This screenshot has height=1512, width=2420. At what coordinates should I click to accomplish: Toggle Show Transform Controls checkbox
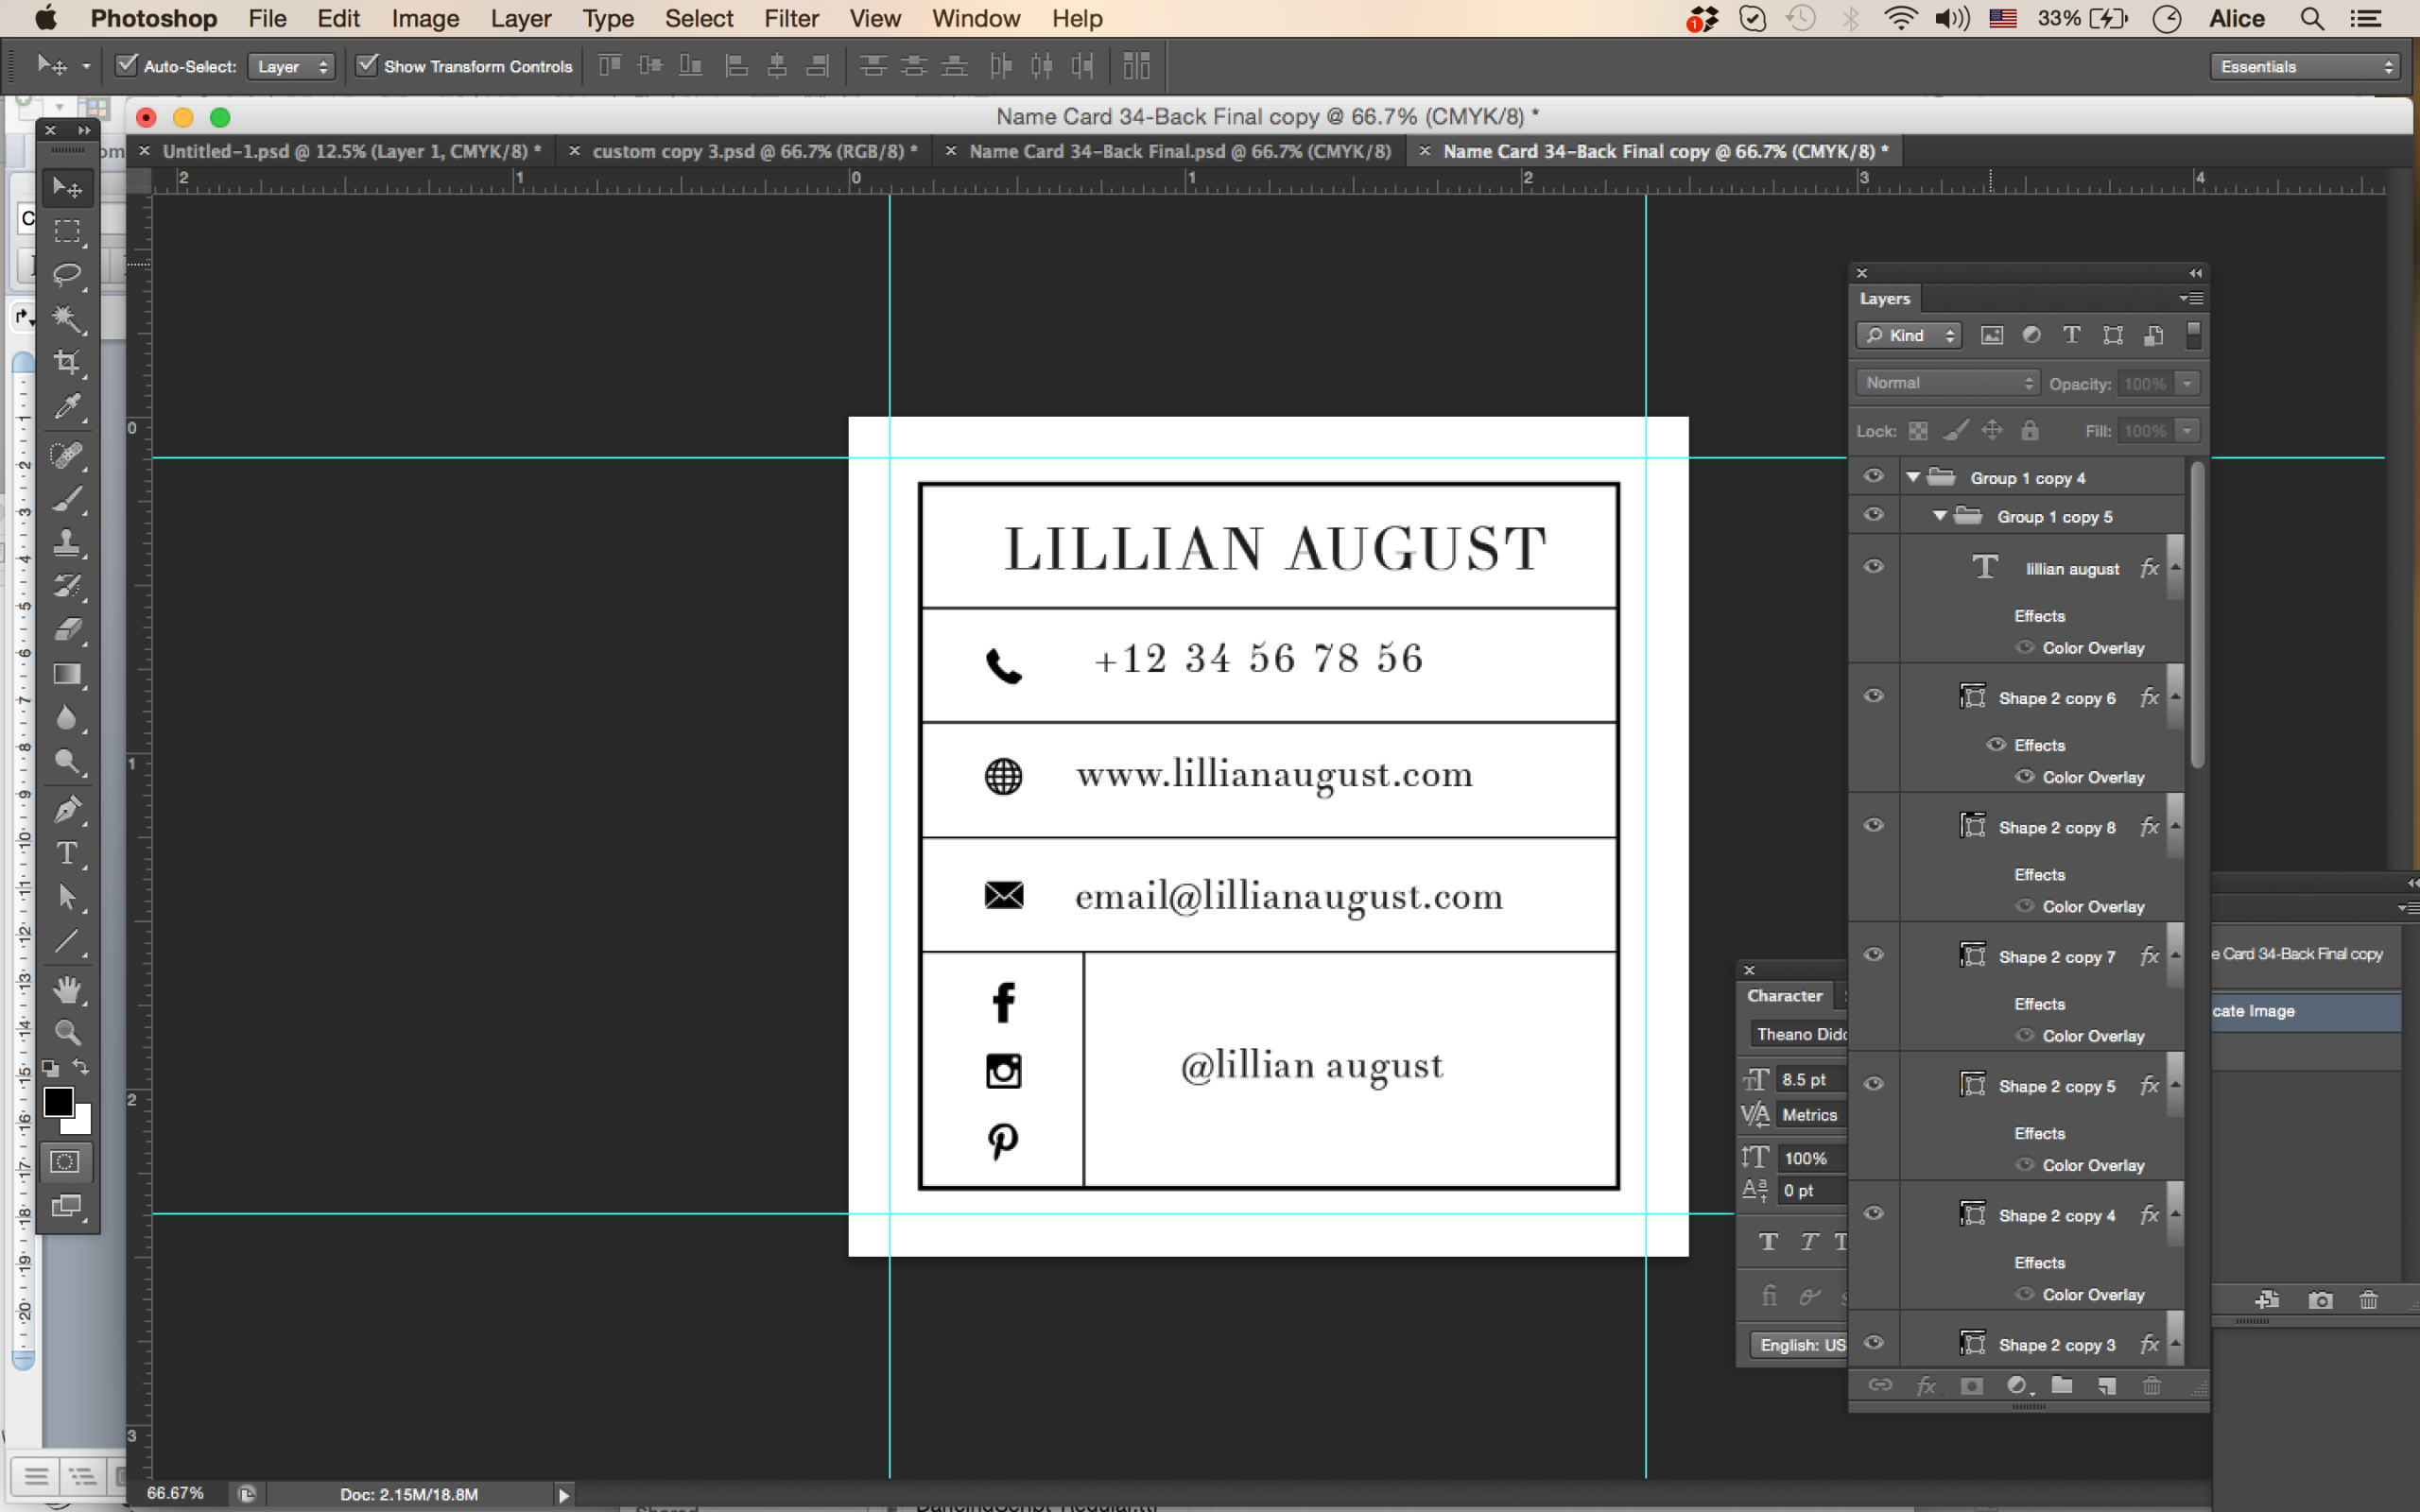click(367, 66)
